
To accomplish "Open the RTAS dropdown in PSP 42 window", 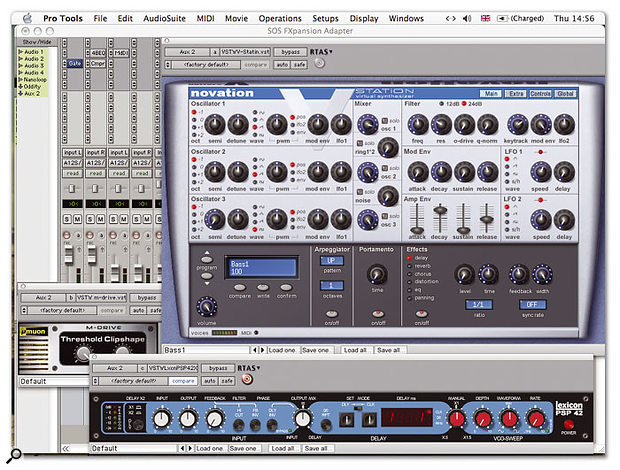I will (248, 368).
